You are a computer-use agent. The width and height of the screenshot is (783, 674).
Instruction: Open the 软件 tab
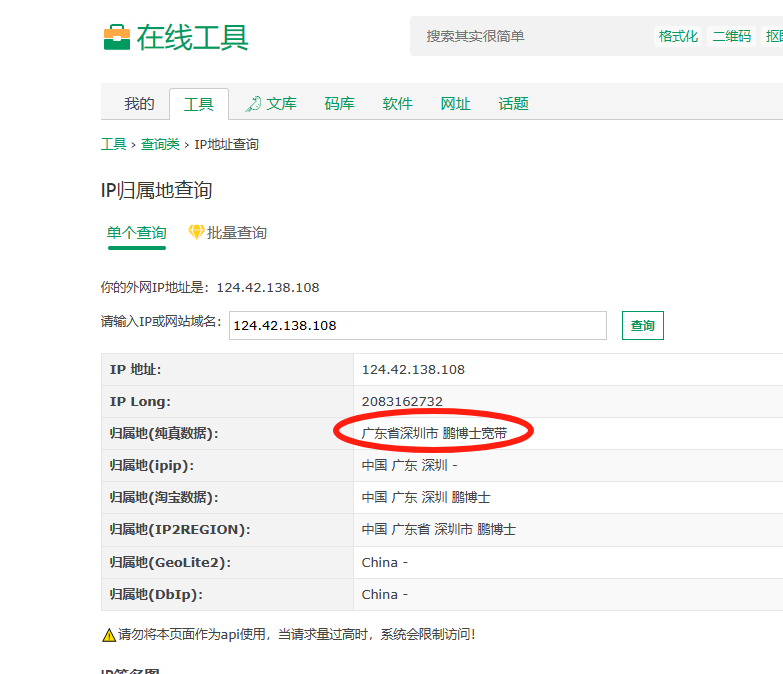point(397,104)
